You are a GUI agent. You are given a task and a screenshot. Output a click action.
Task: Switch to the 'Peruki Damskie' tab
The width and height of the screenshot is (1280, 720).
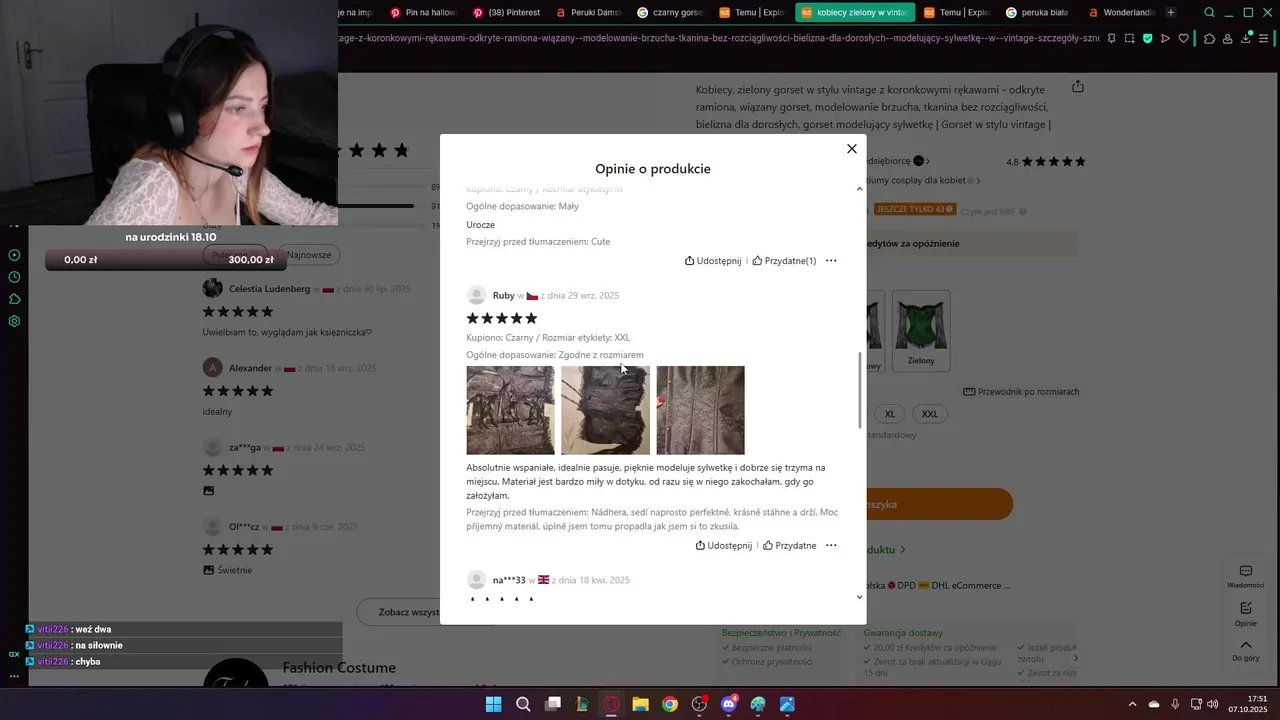pyautogui.click(x=589, y=13)
